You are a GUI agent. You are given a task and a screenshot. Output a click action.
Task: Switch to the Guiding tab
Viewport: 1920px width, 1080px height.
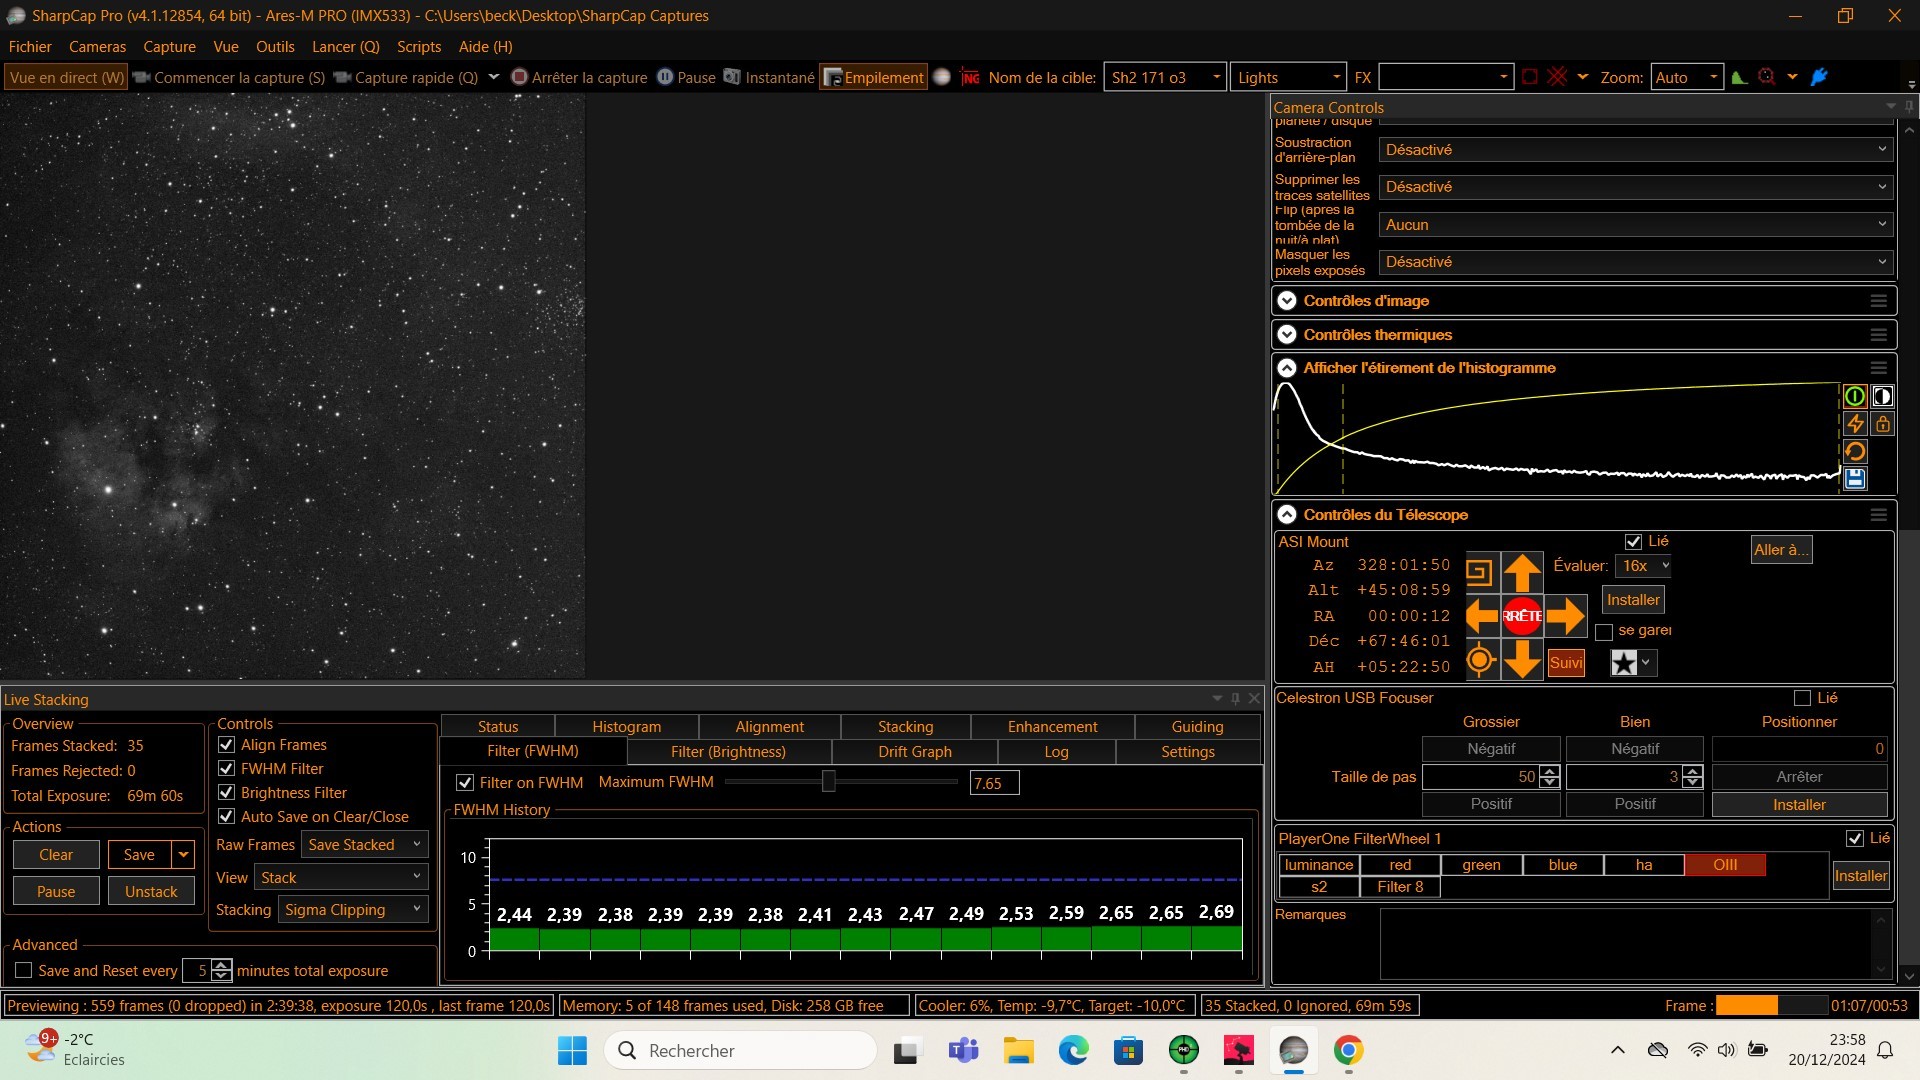(x=1197, y=727)
